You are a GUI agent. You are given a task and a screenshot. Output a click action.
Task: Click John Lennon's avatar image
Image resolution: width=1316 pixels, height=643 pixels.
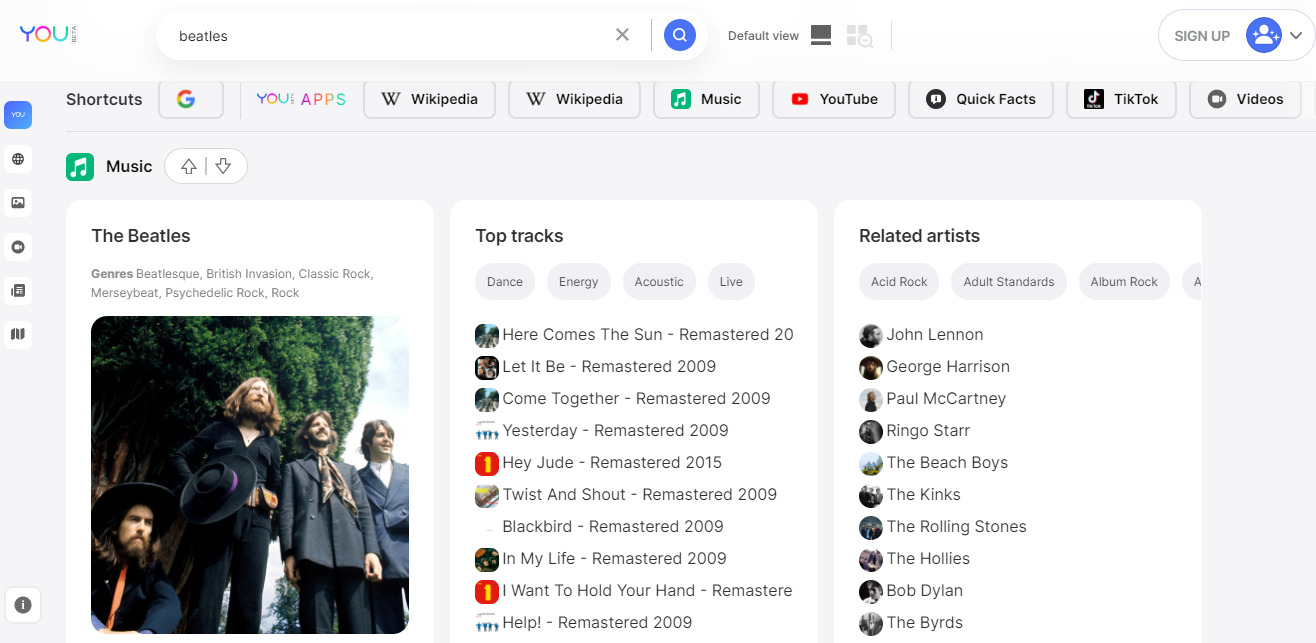871,336
